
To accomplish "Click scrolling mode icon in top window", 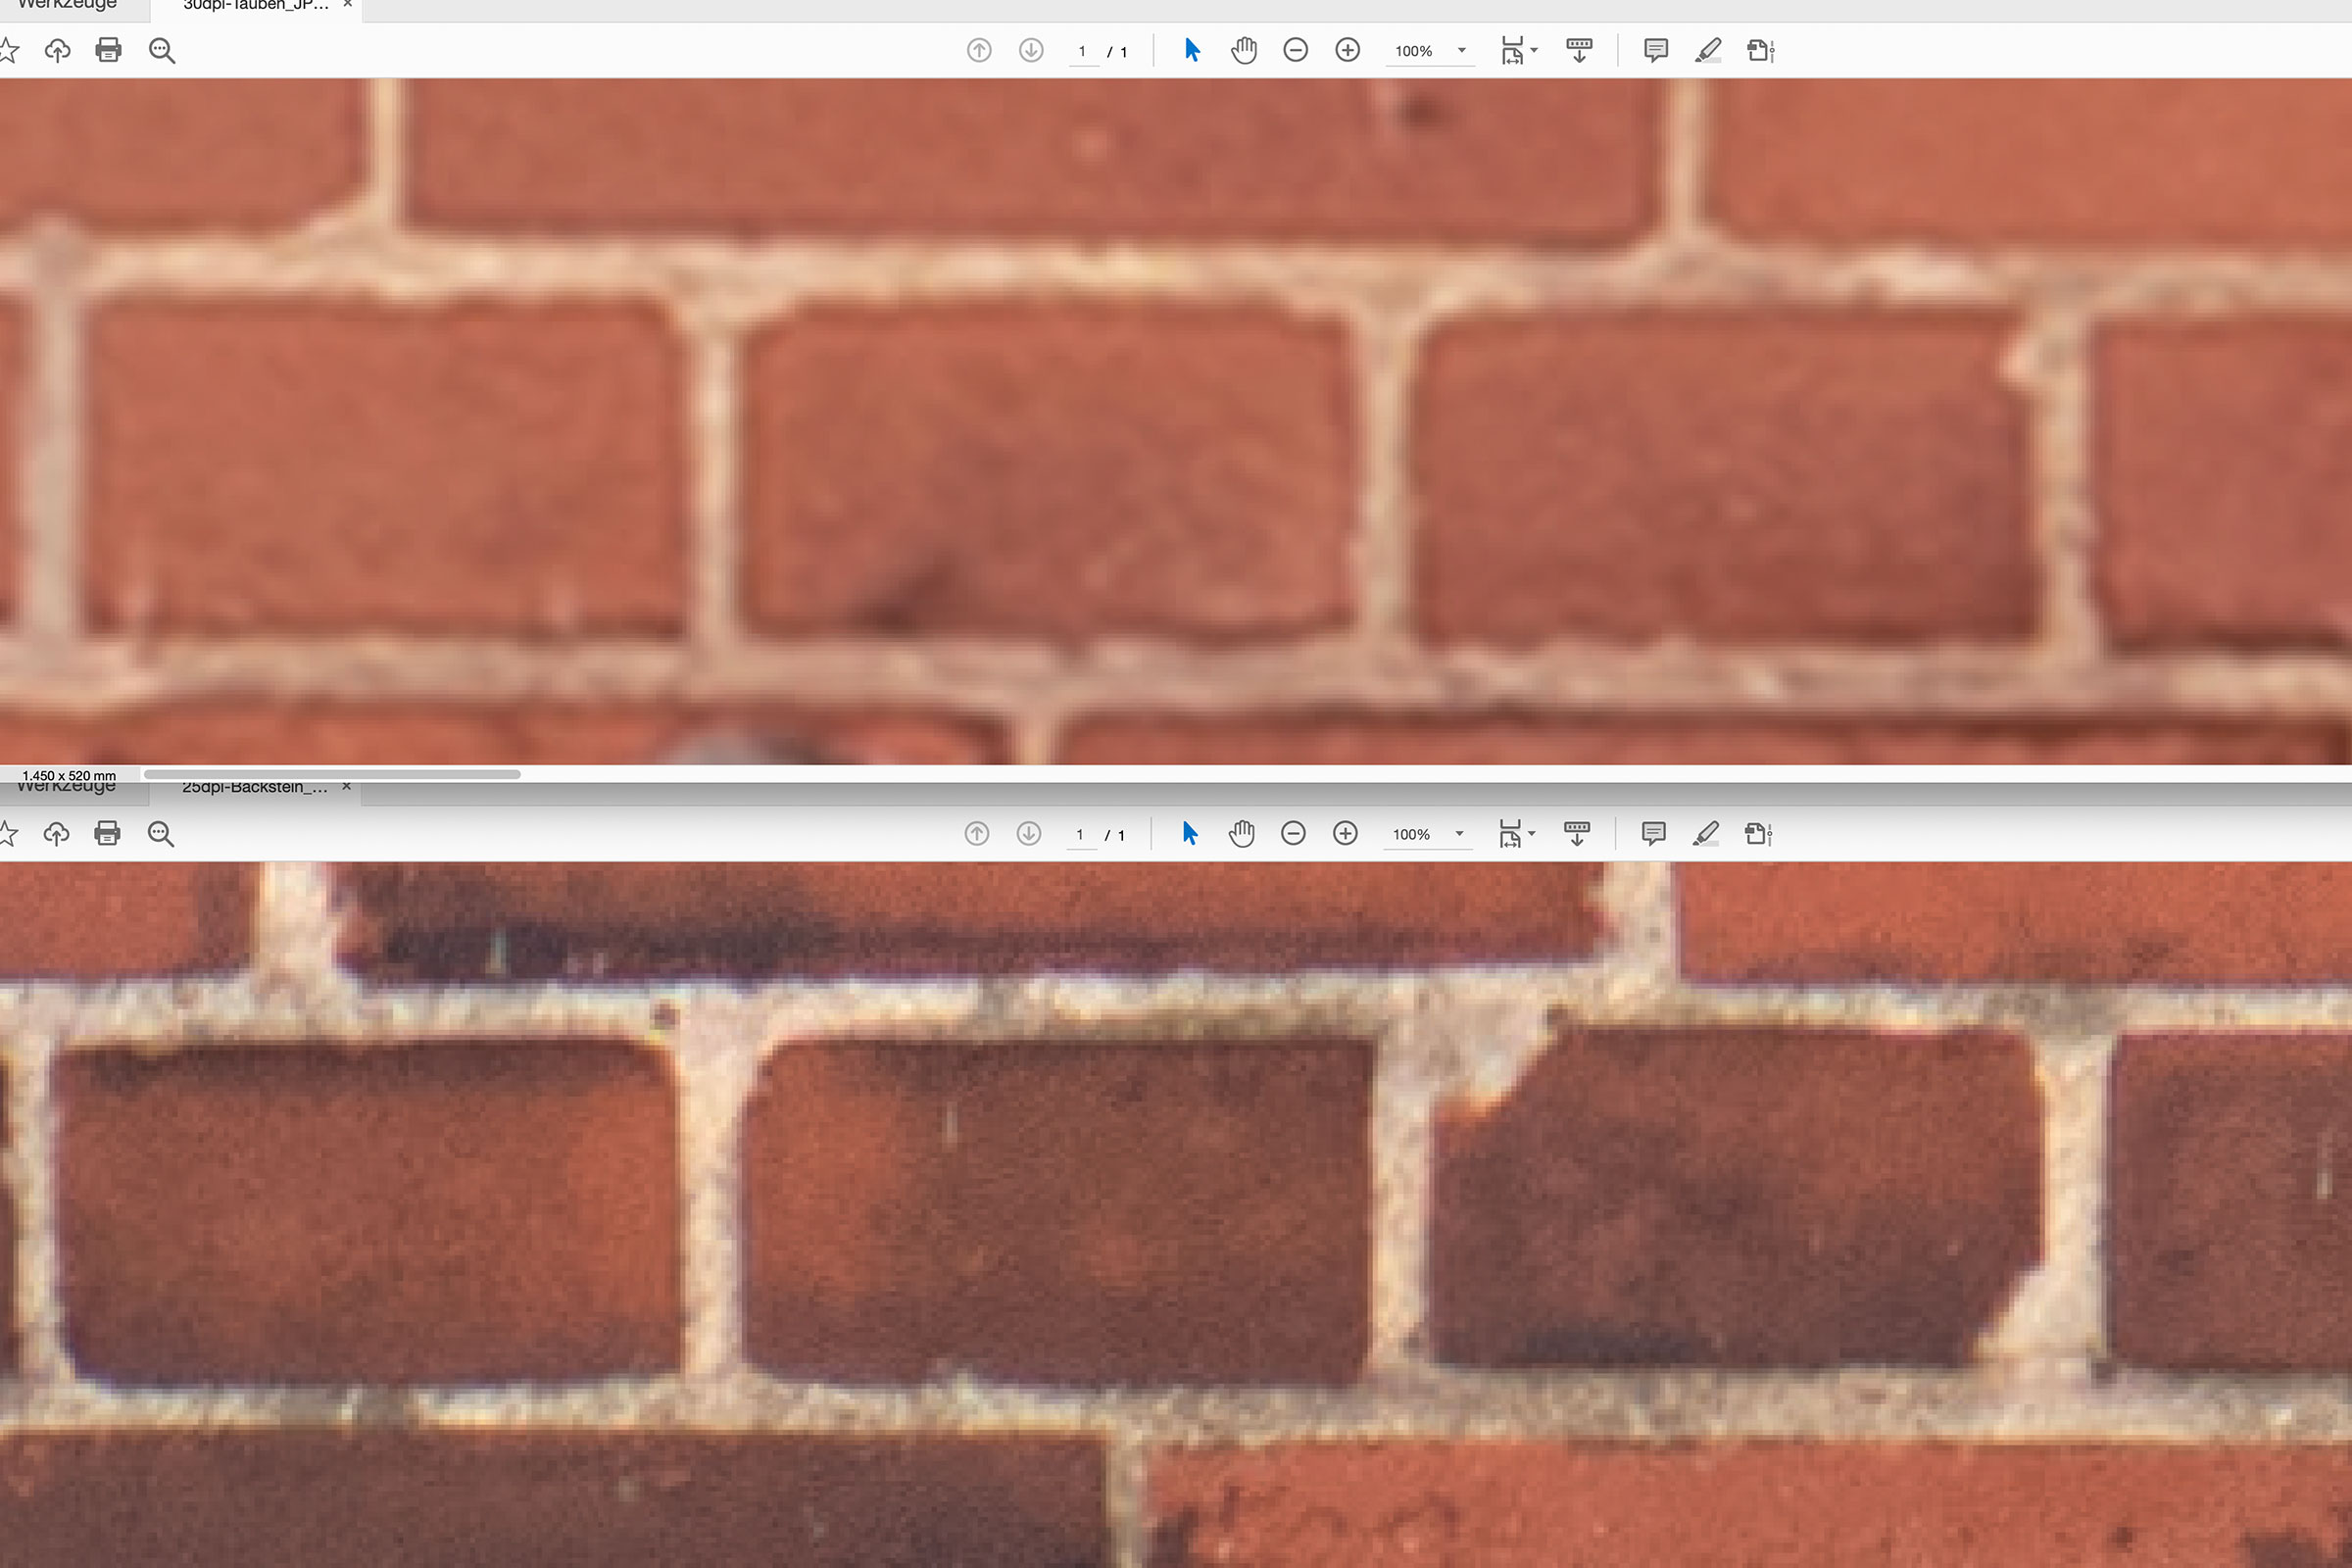I will coord(1579,50).
